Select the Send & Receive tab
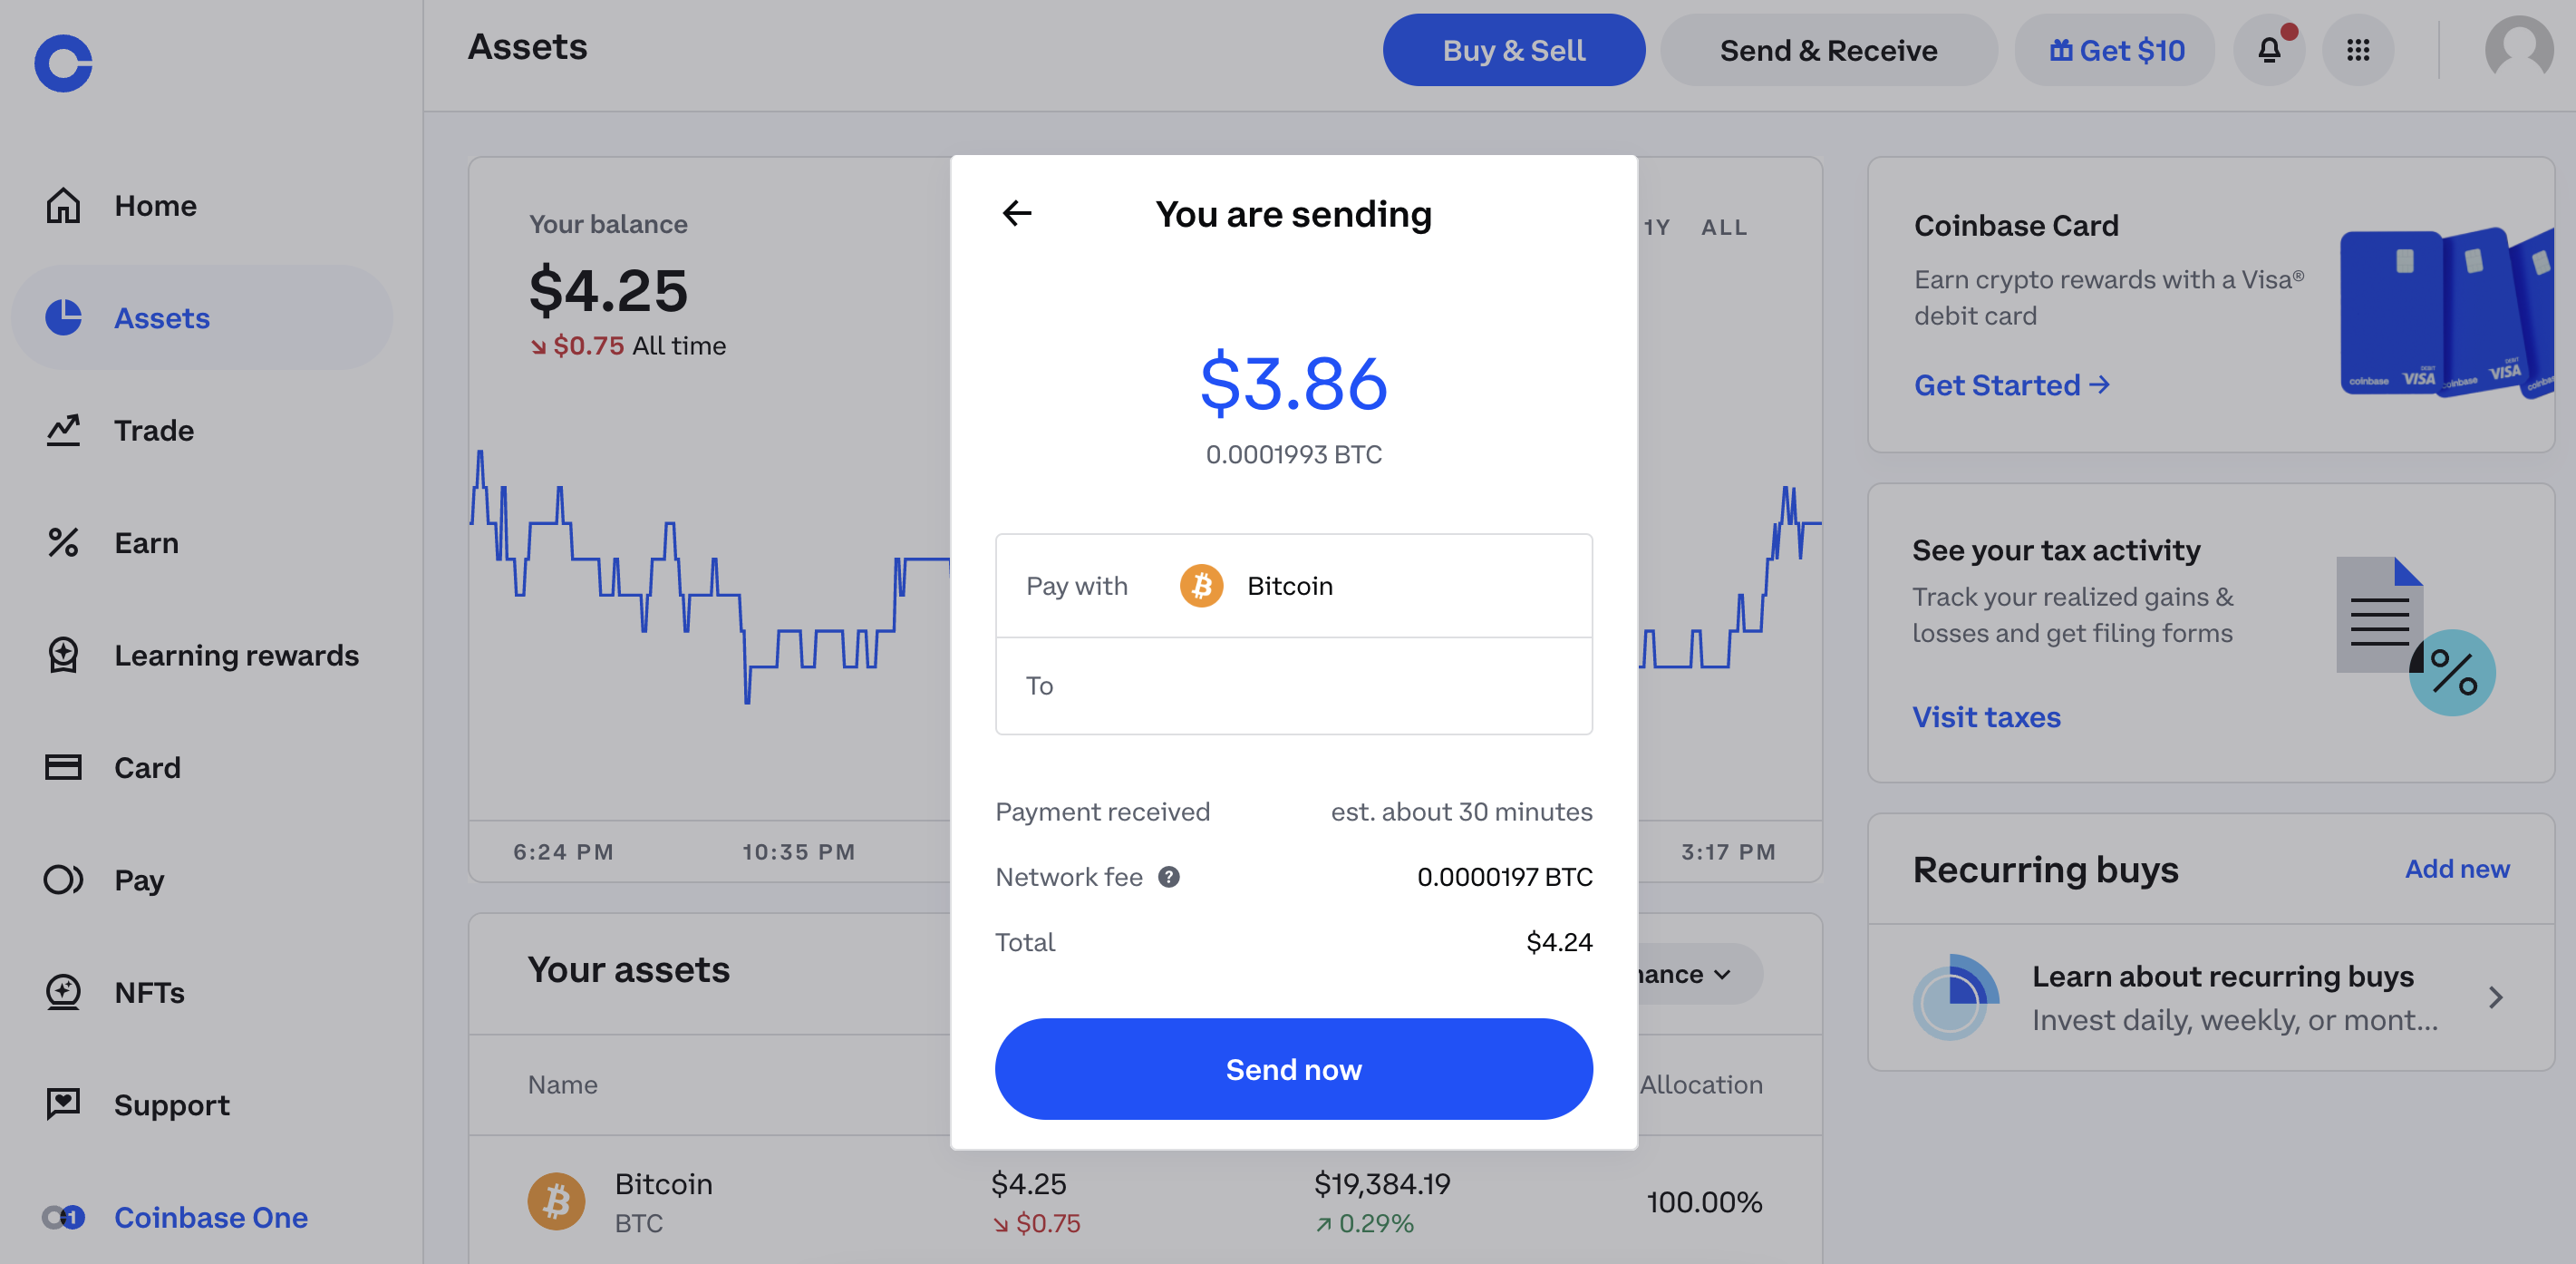 tap(1828, 49)
